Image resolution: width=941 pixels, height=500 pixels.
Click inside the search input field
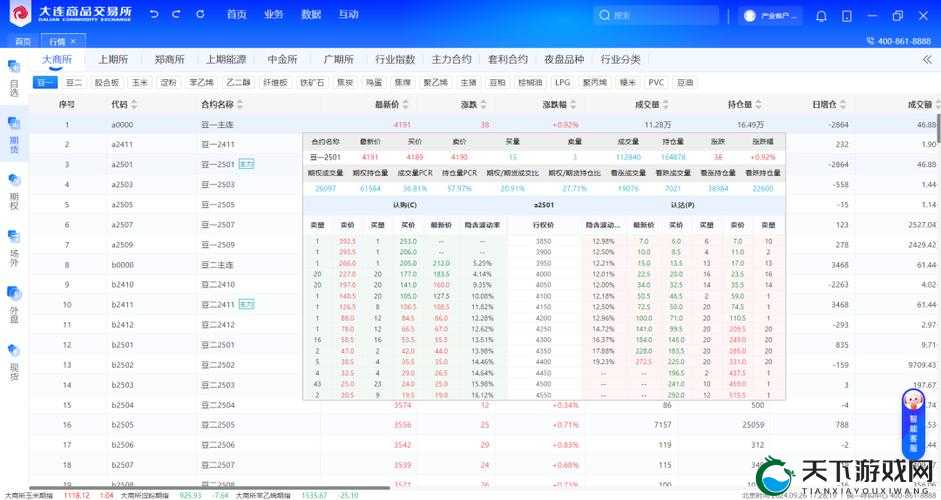[656, 16]
